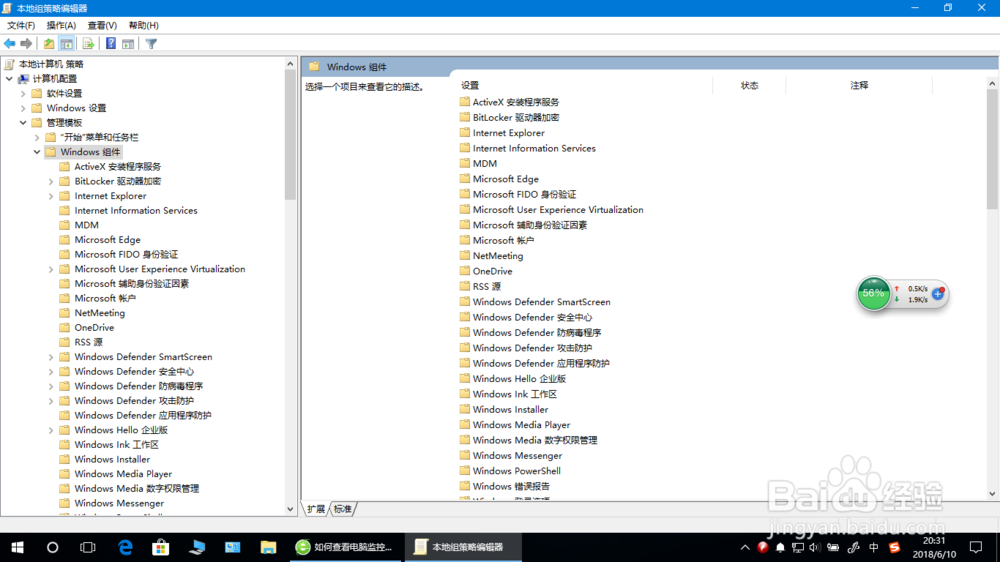Image resolution: width=1000 pixels, height=562 pixels.
Task: Open the Windows Start button
Action: pos(17,547)
